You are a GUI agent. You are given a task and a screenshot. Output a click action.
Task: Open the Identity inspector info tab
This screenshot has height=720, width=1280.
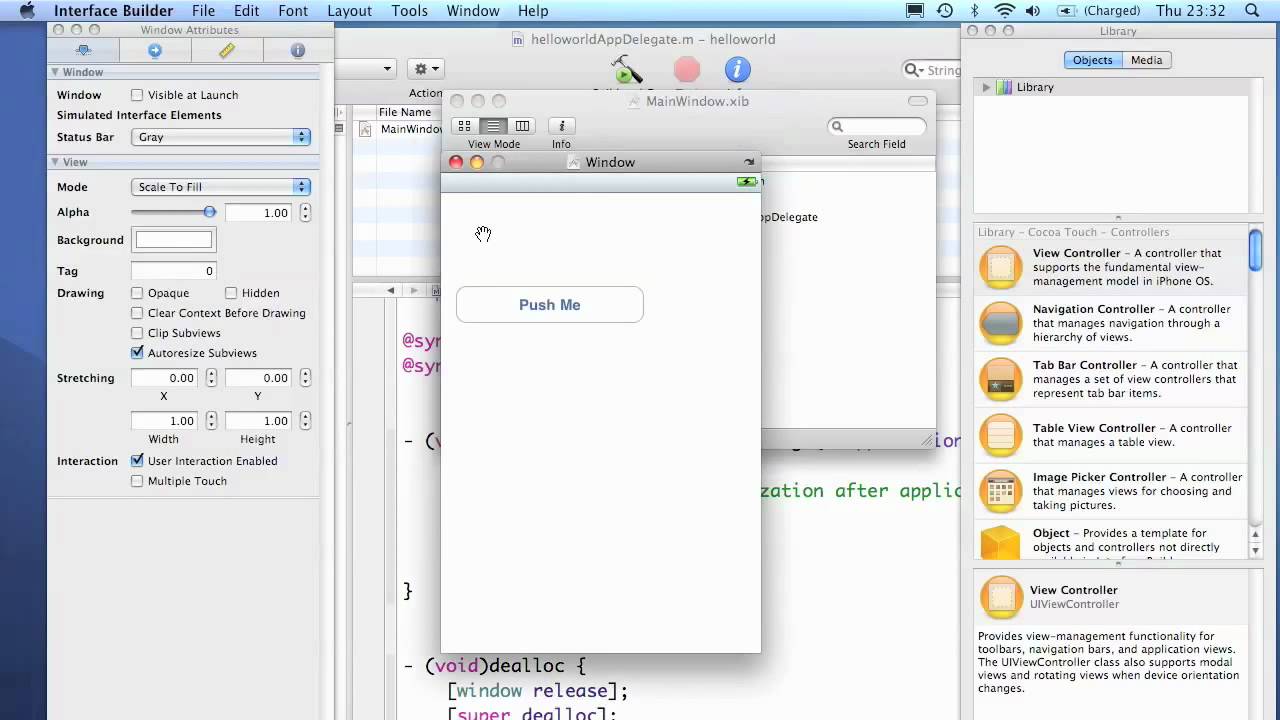[297, 50]
